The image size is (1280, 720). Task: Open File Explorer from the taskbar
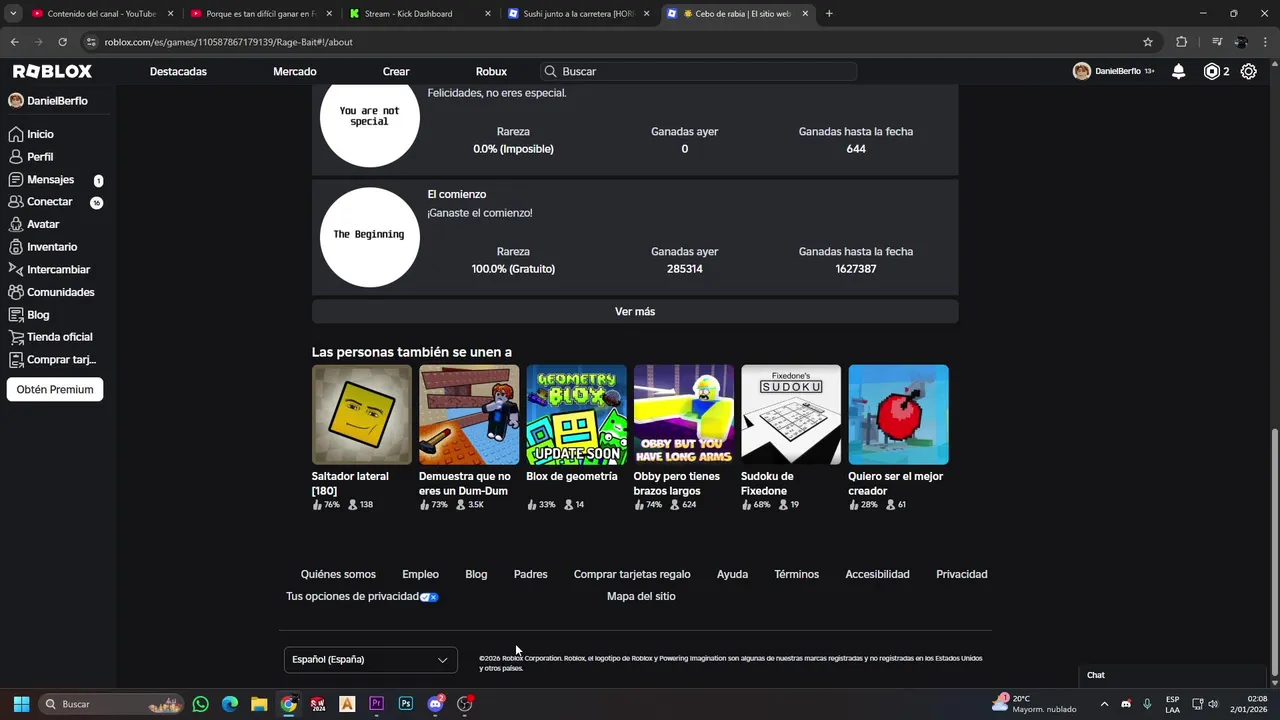coord(259,704)
